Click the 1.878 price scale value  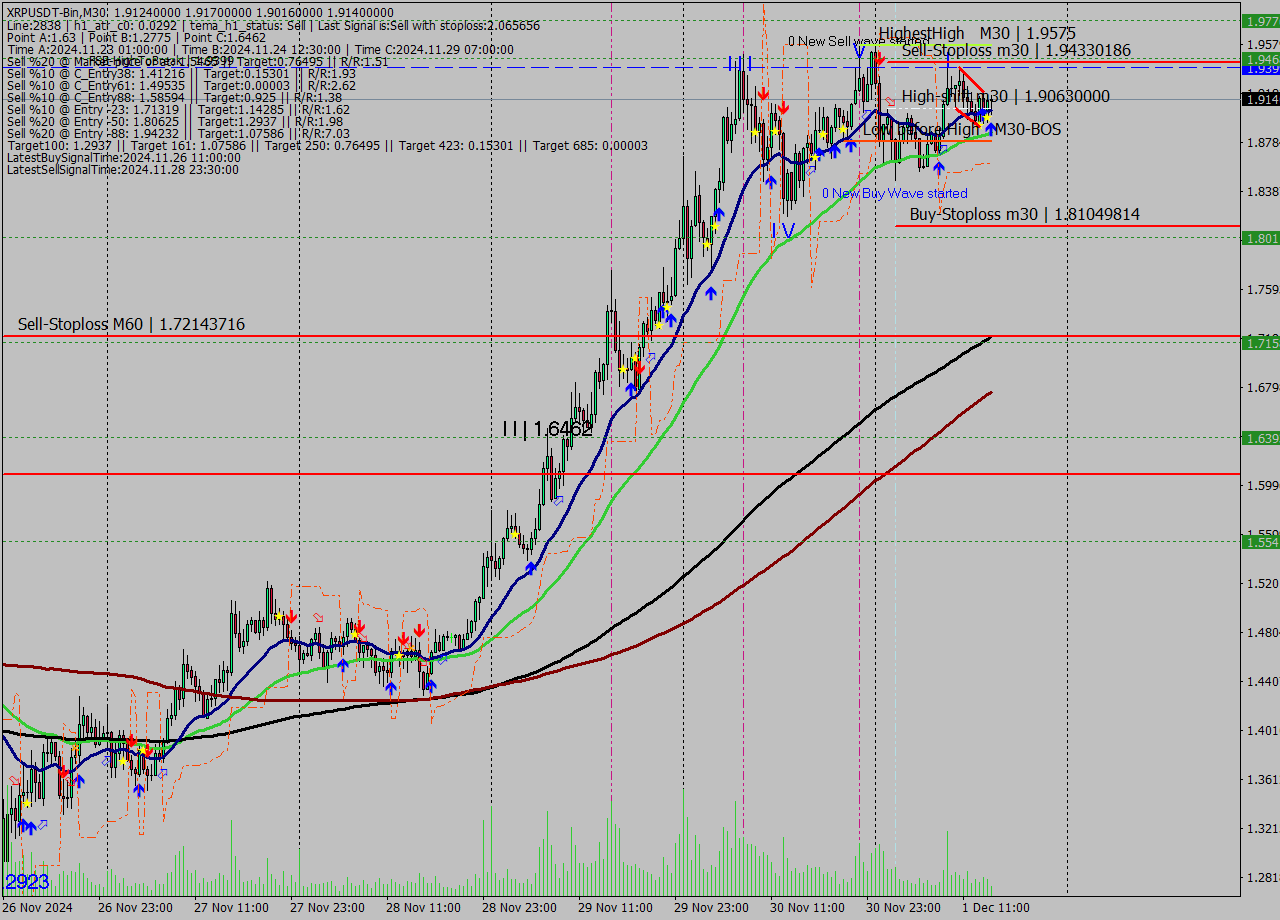click(1262, 142)
